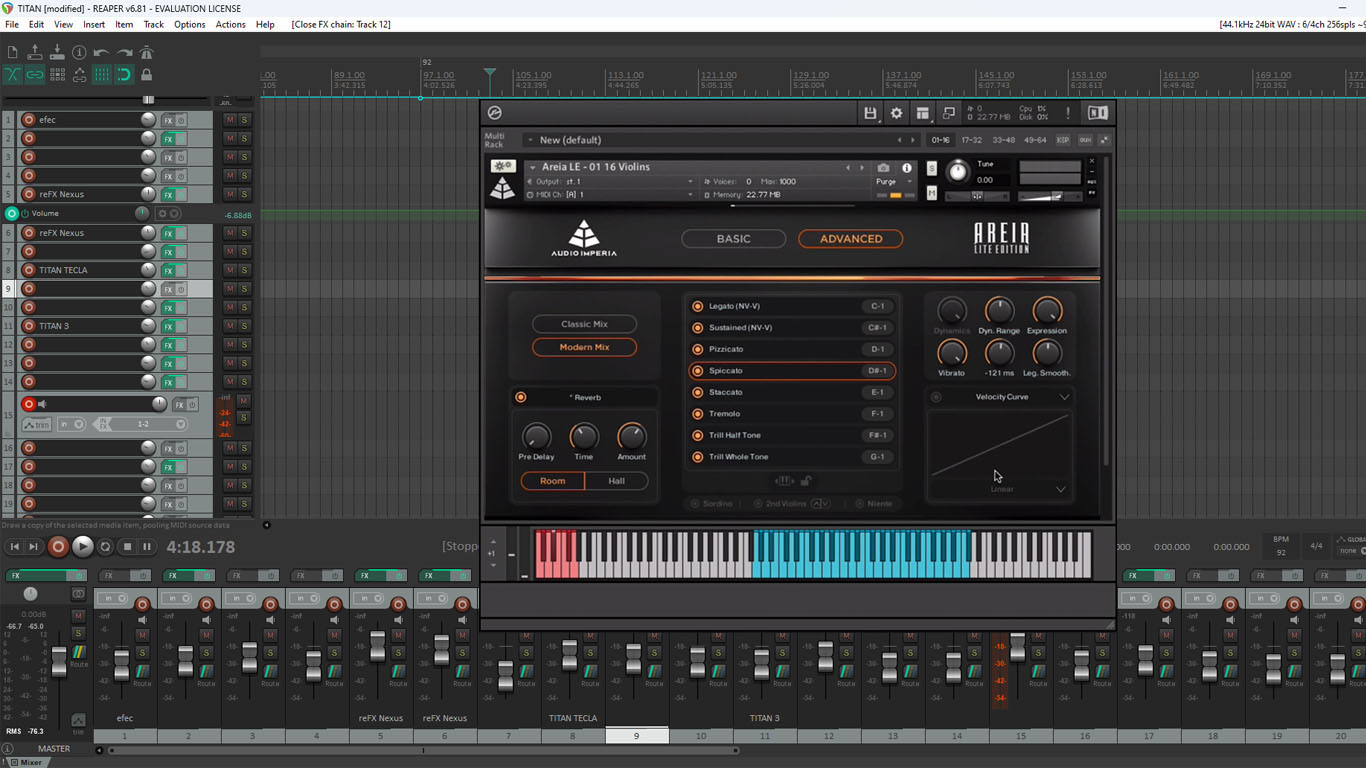Open Kontakt workspace layout icon
The height and width of the screenshot is (768, 1366).
coord(922,113)
